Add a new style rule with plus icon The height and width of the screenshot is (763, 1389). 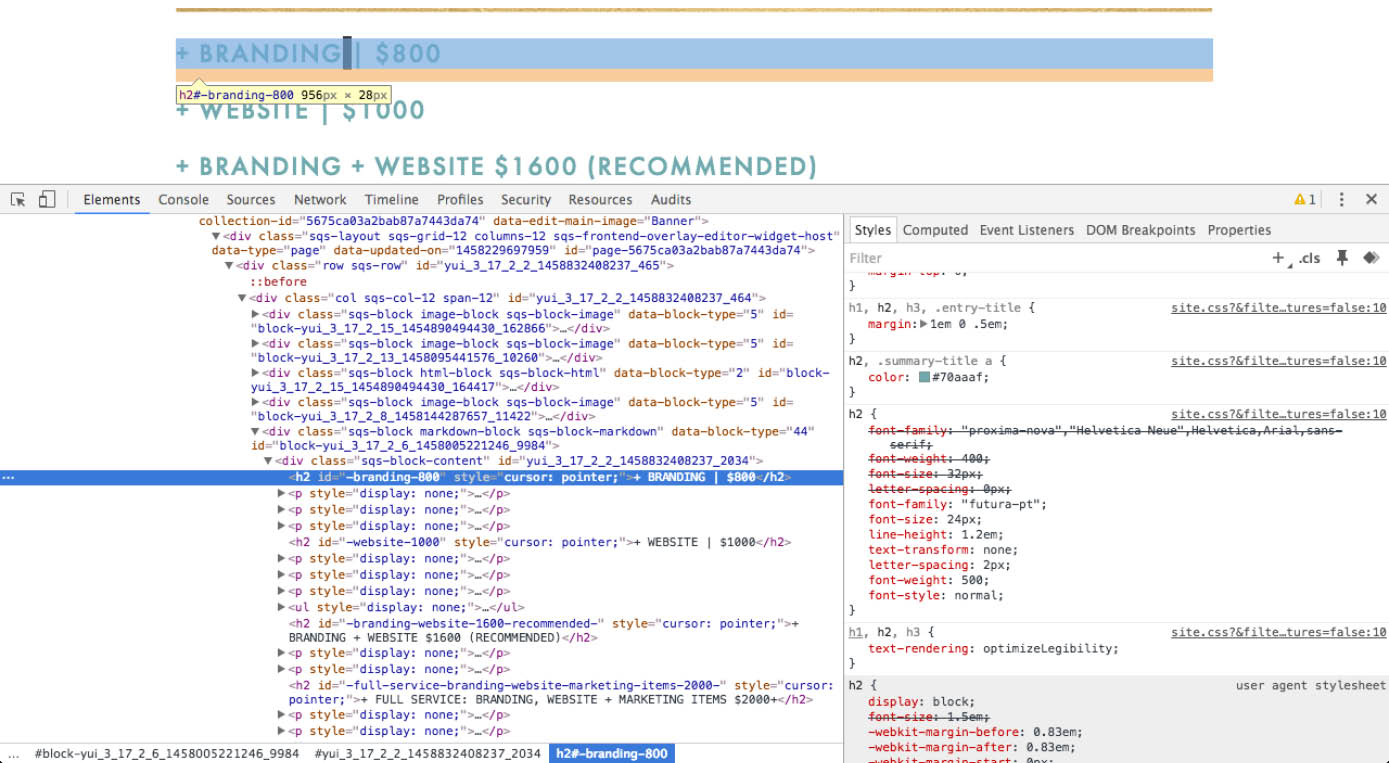[x=1279, y=258]
